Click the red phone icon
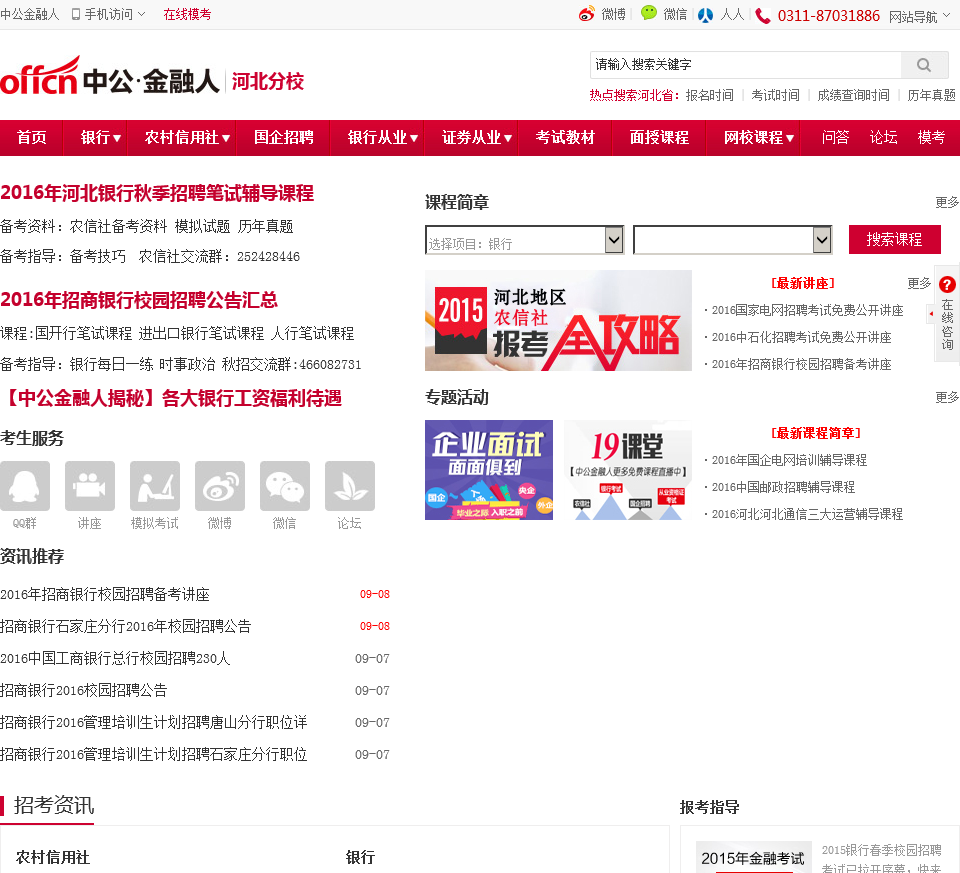This screenshot has width=960, height=873. click(762, 15)
